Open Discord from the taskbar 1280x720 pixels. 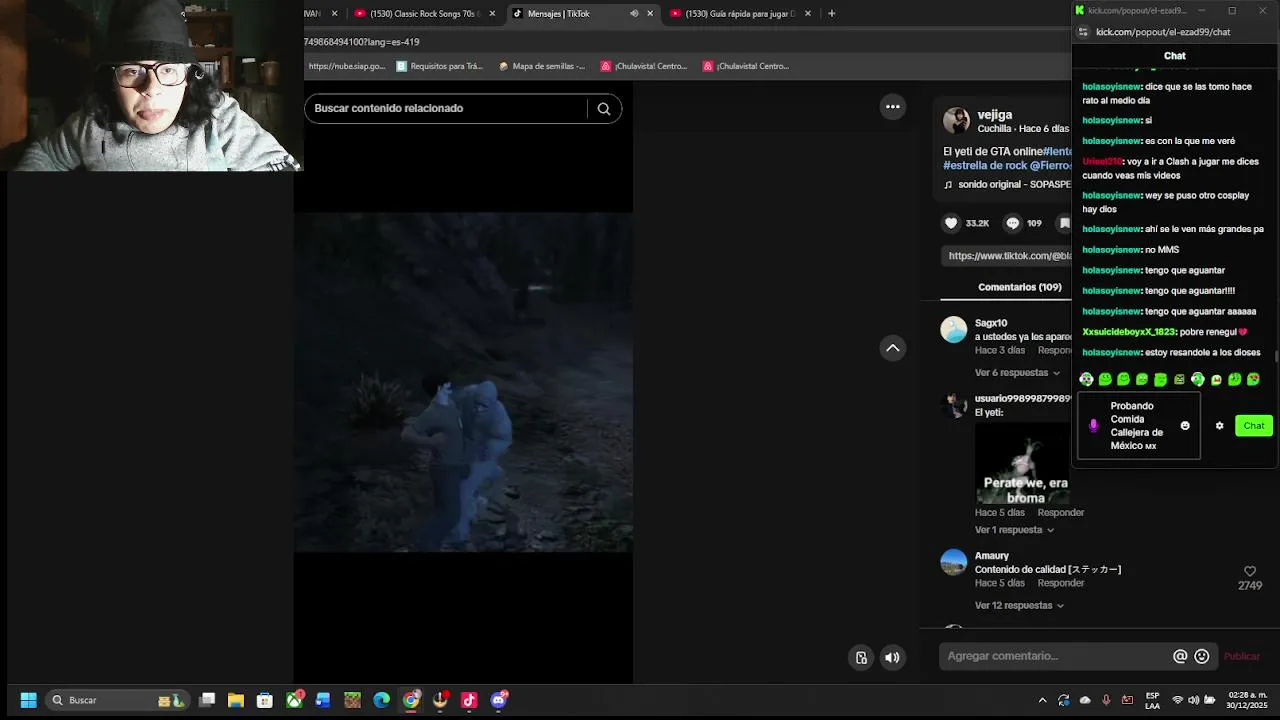click(x=498, y=700)
